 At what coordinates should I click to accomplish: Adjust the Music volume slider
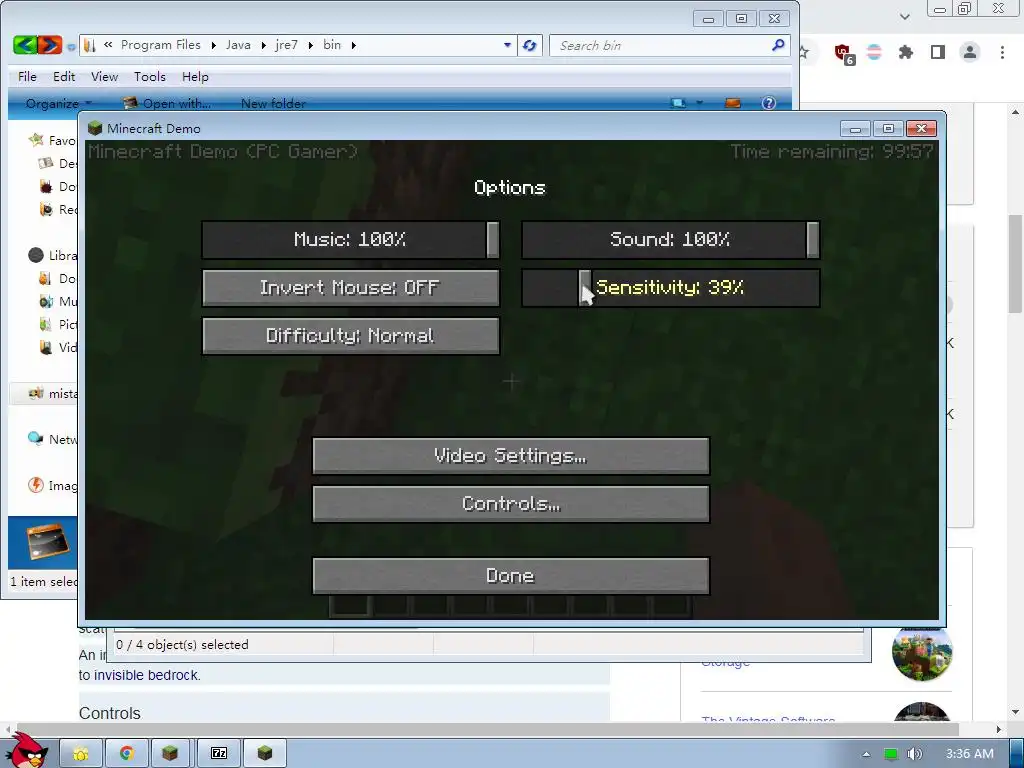pyautogui.click(x=351, y=240)
